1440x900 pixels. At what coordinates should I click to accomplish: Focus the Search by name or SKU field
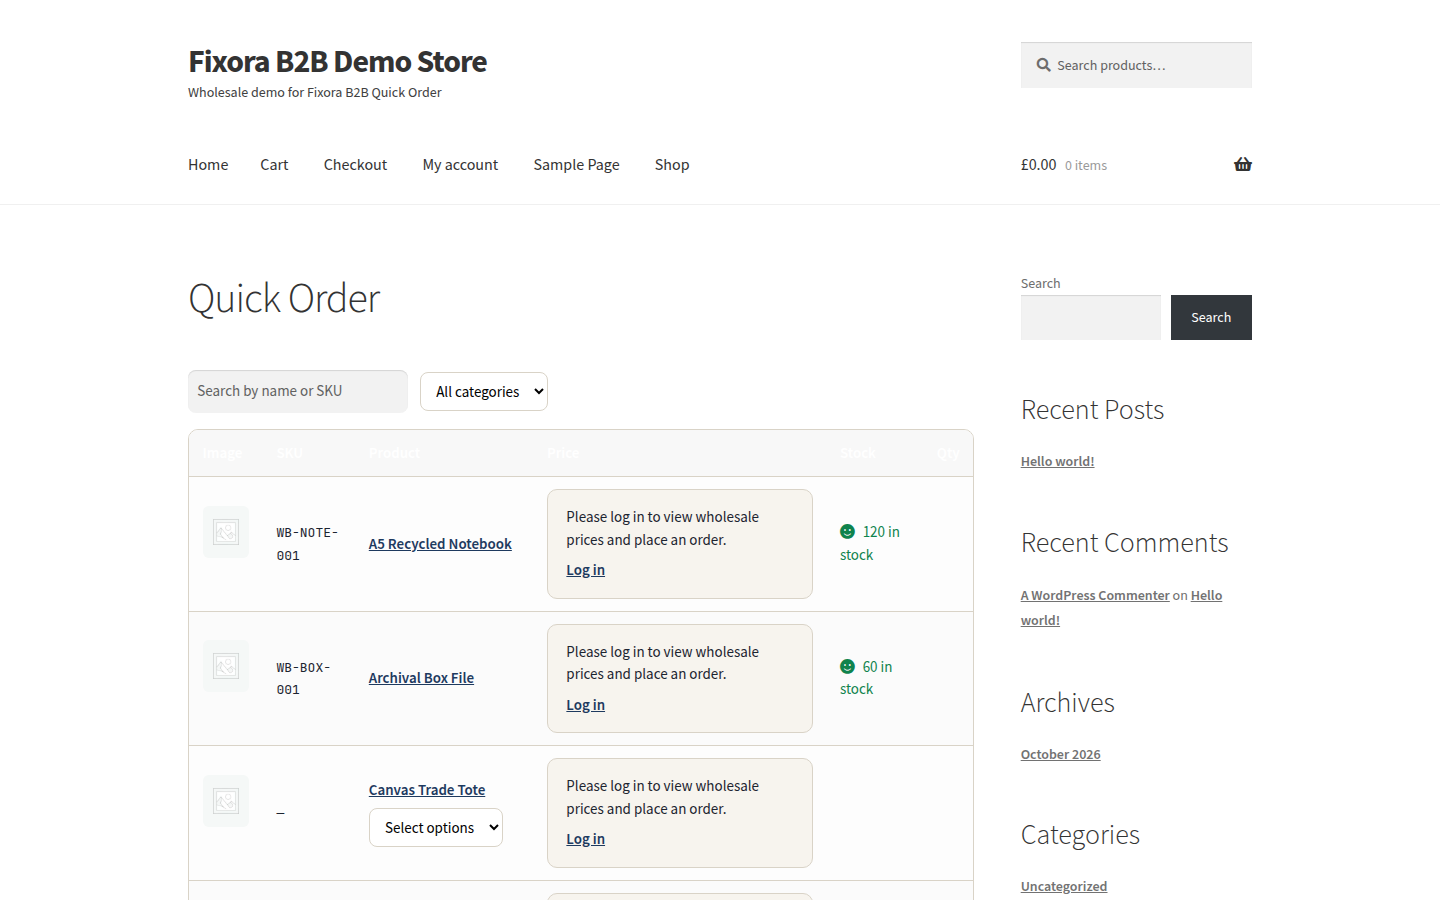(x=298, y=391)
